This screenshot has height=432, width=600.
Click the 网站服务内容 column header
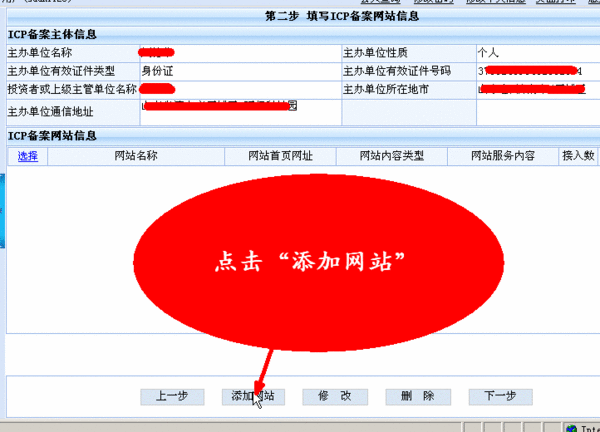click(x=503, y=156)
